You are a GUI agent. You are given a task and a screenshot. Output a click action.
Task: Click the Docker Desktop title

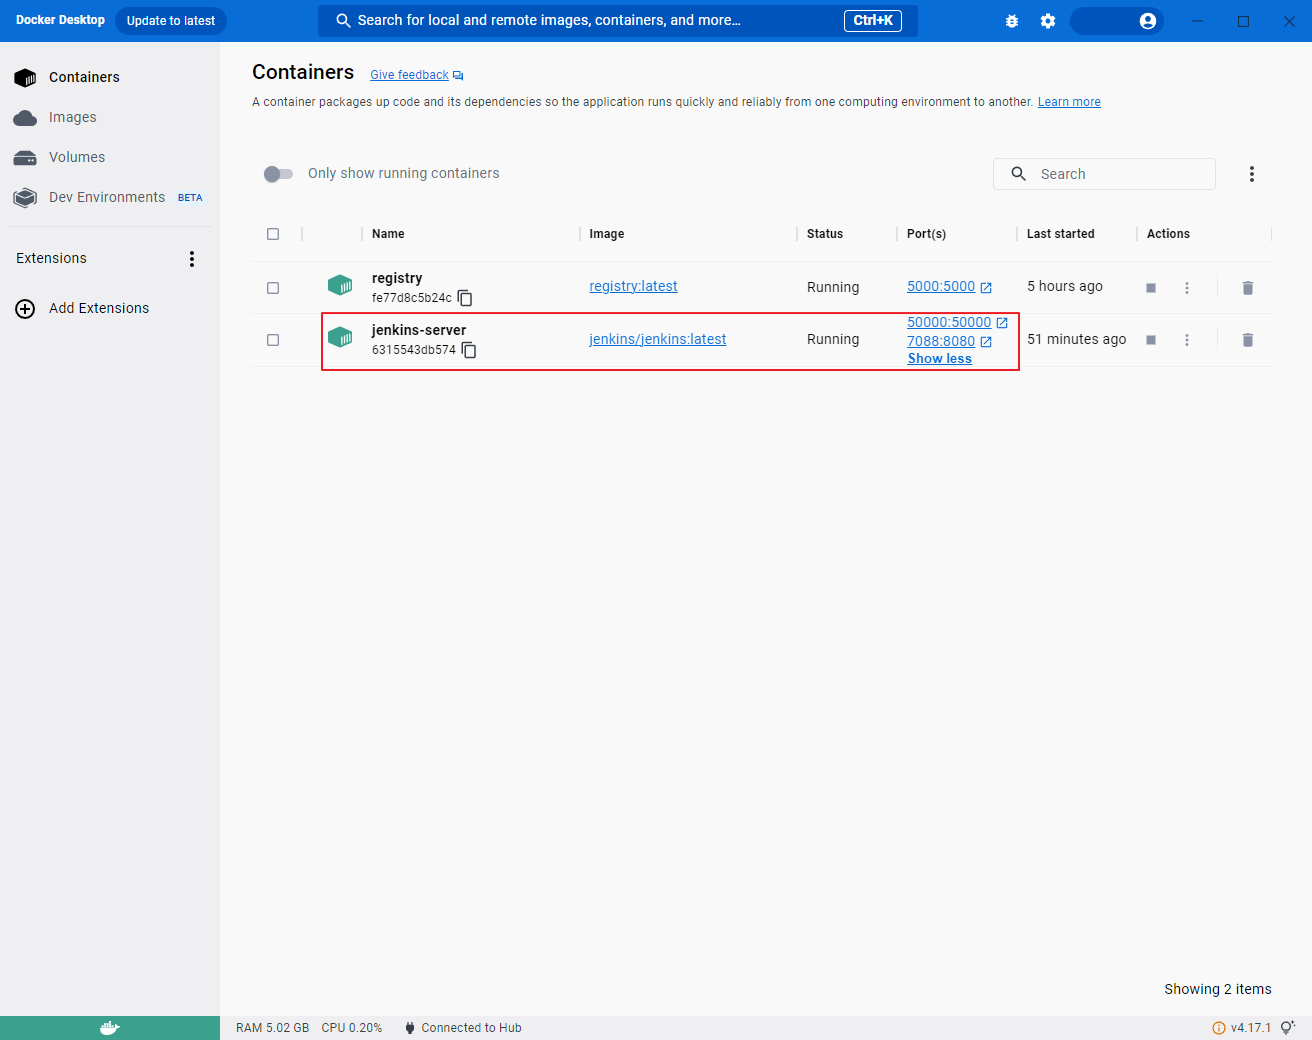pyautogui.click(x=60, y=20)
